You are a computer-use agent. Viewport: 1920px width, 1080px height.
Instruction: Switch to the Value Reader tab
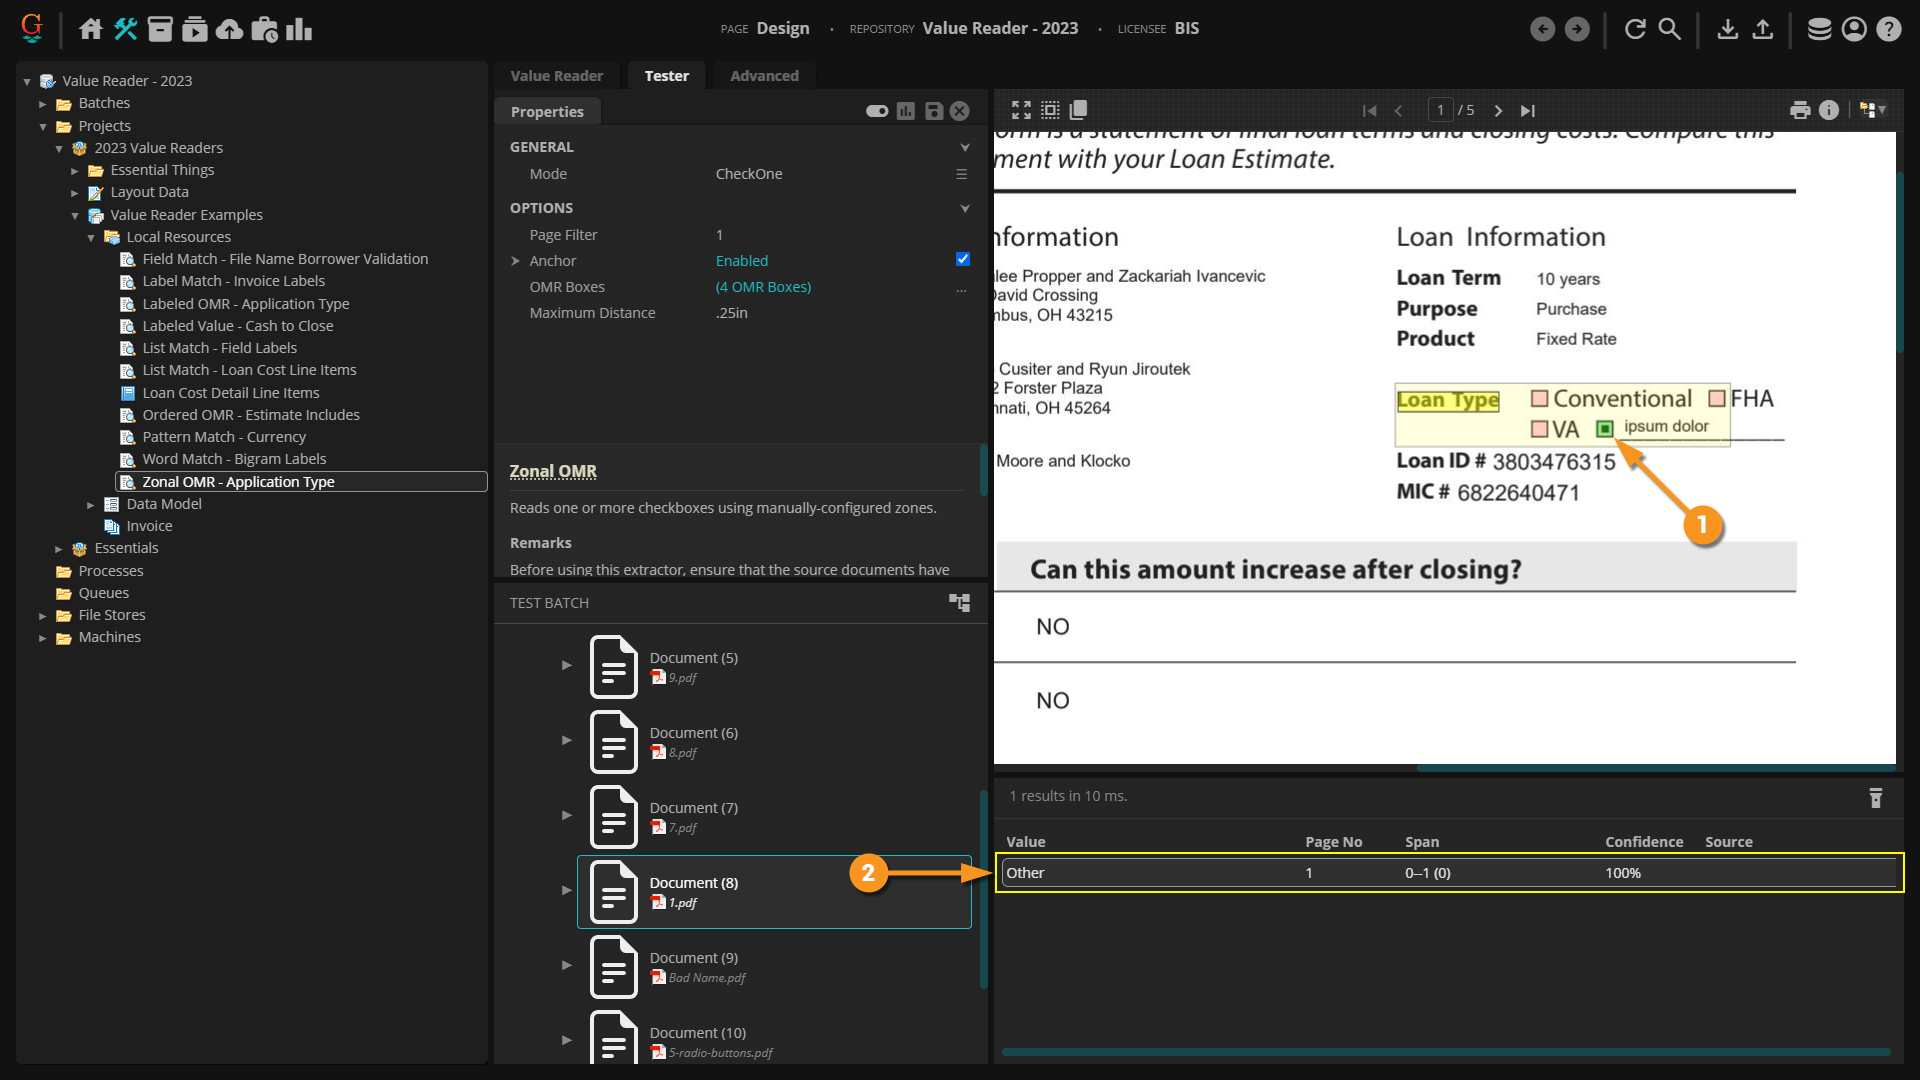[556, 76]
